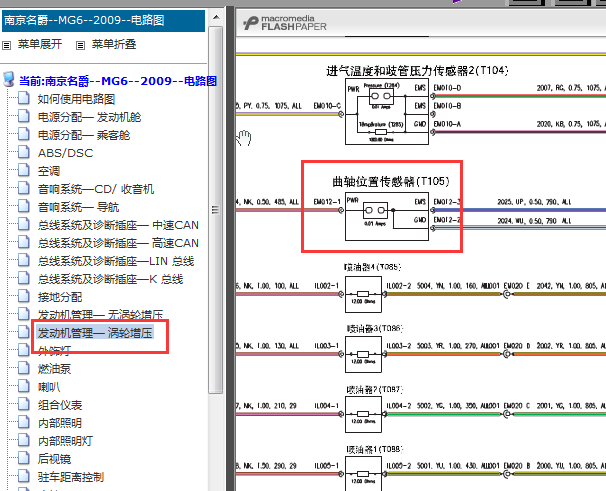Click page icon beside 电源分配—发动机舱
The height and width of the screenshot is (491, 606).
click(24, 116)
